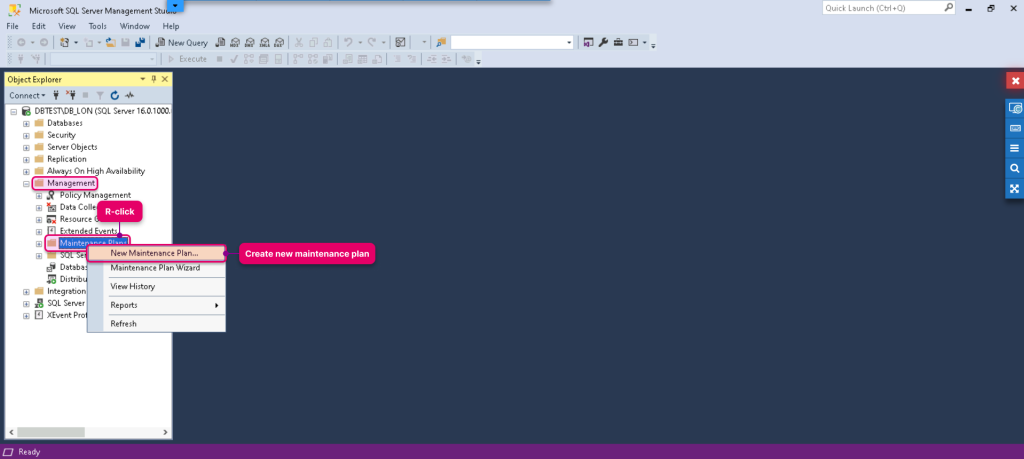Click the wrench Properties icon in toolbar
The width and height of the screenshot is (1024, 459).
[603, 42]
